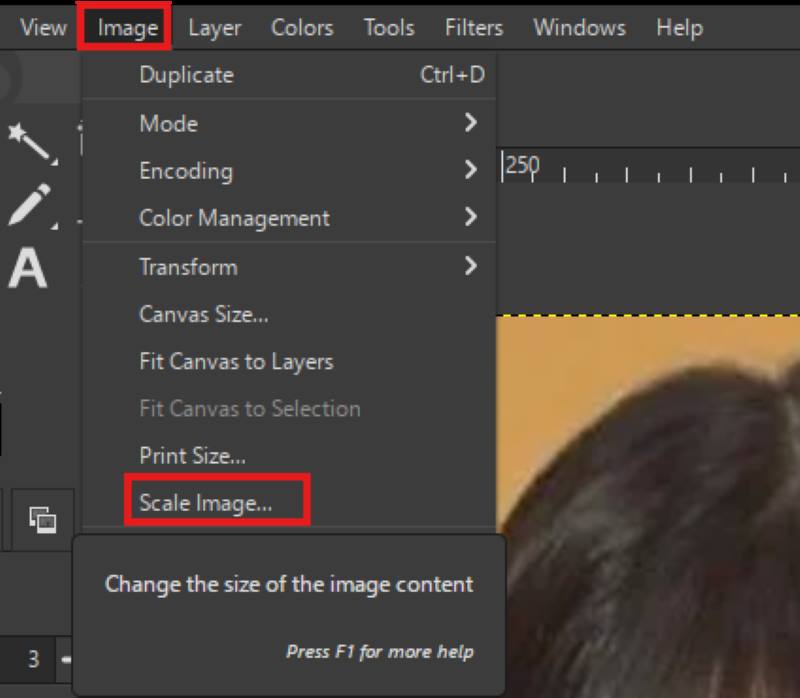Open the Colors menu
Image resolution: width=800 pixels, height=698 pixels.
pyautogui.click(x=302, y=28)
